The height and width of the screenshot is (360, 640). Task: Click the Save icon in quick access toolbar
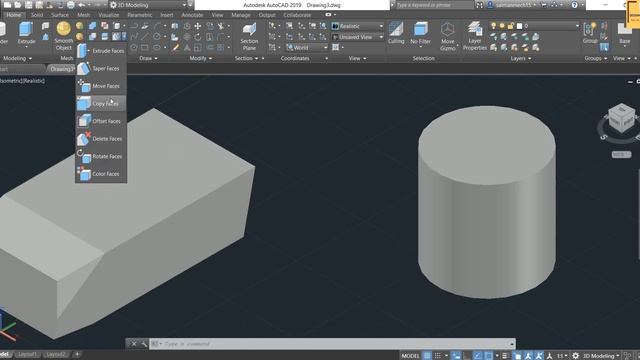click(28, 5)
